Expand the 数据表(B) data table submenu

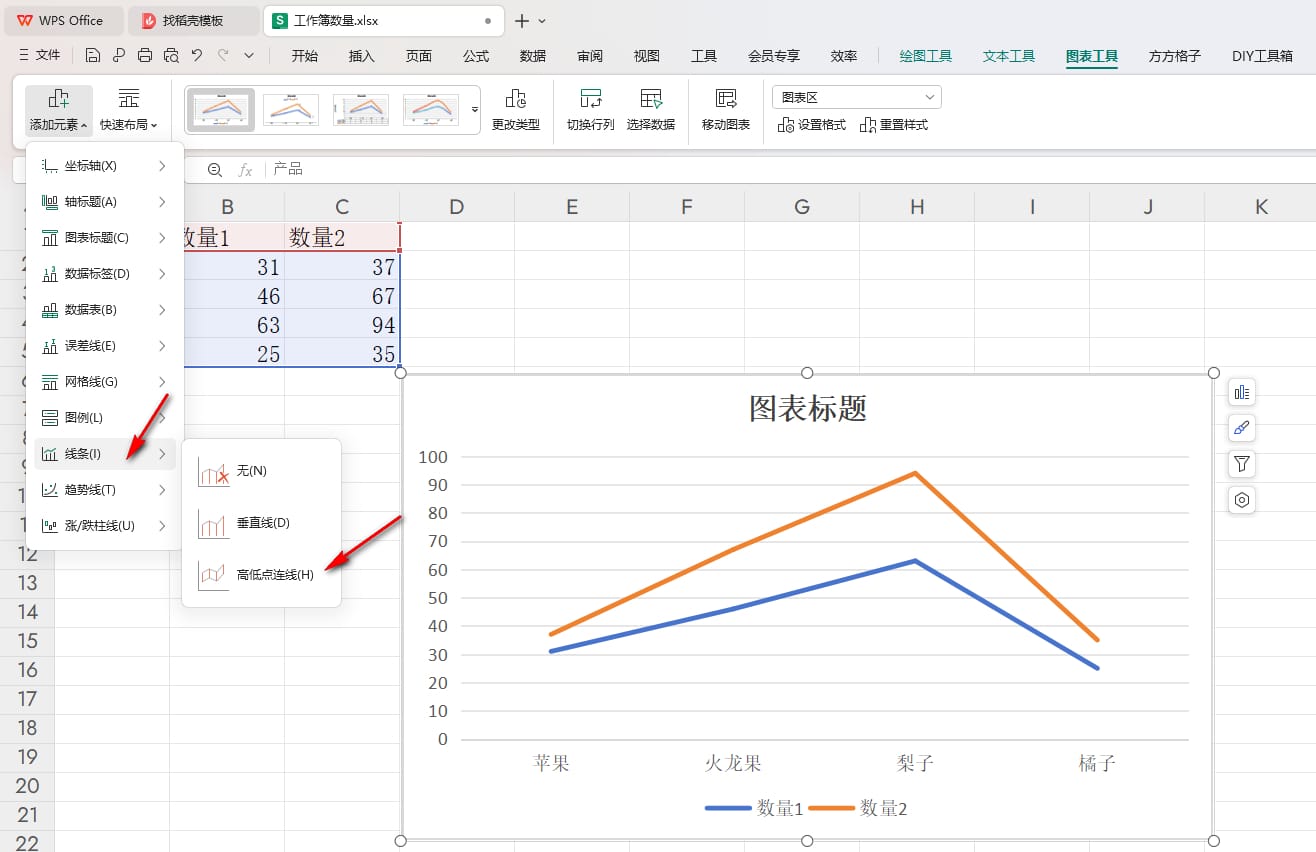(104, 310)
